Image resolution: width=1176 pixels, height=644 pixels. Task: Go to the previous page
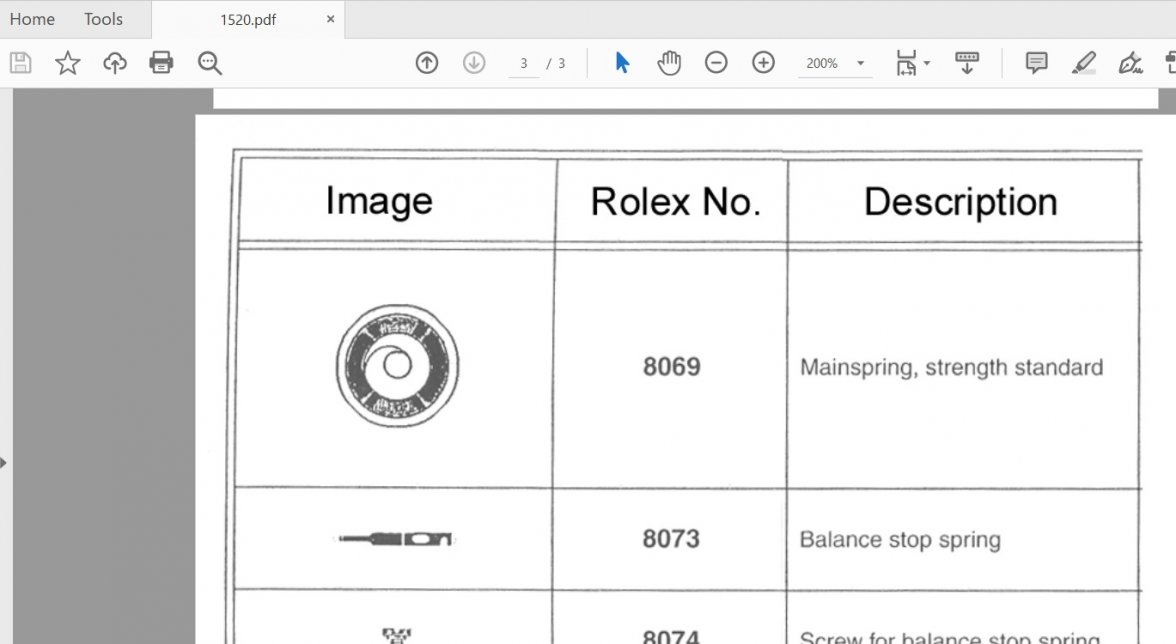click(x=427, y=63)
